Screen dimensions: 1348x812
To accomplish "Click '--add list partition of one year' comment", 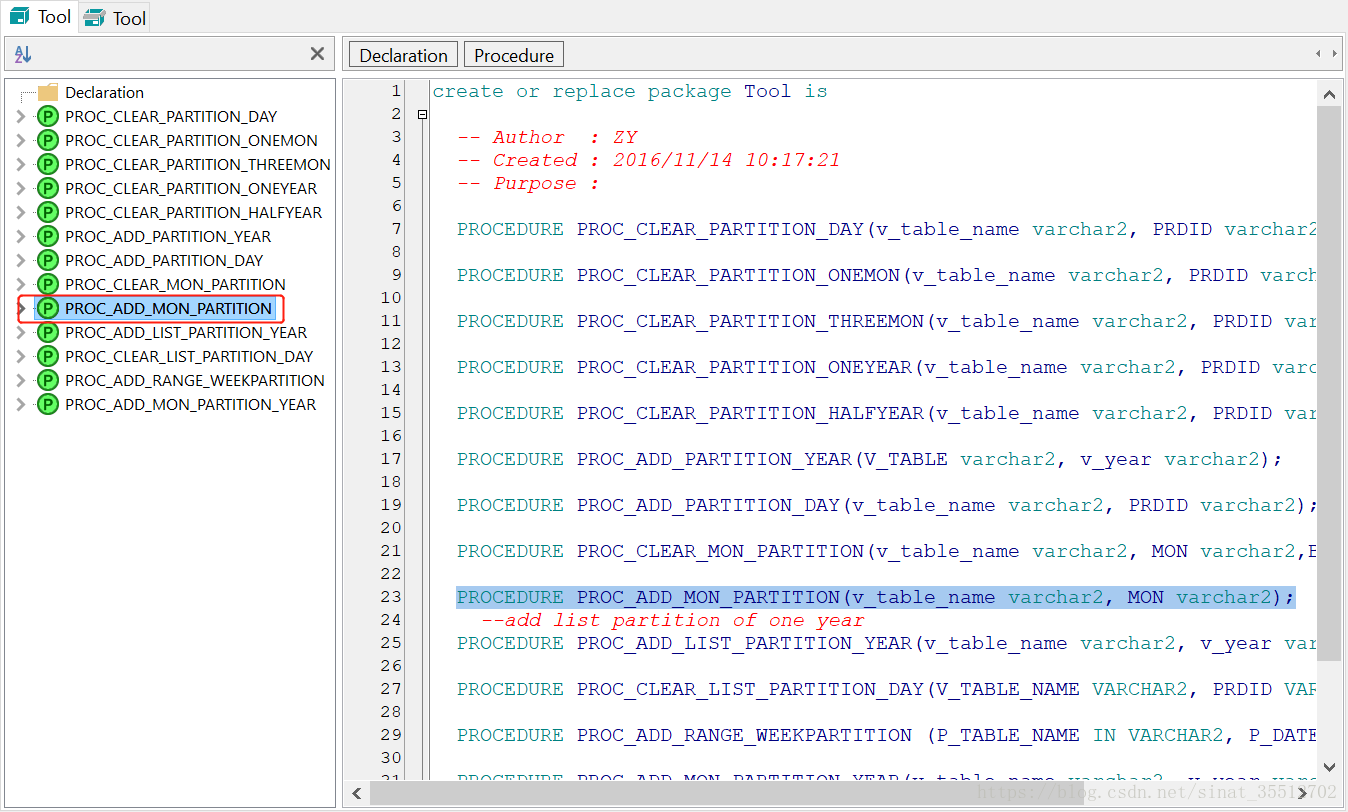I will tap(672, 620).
